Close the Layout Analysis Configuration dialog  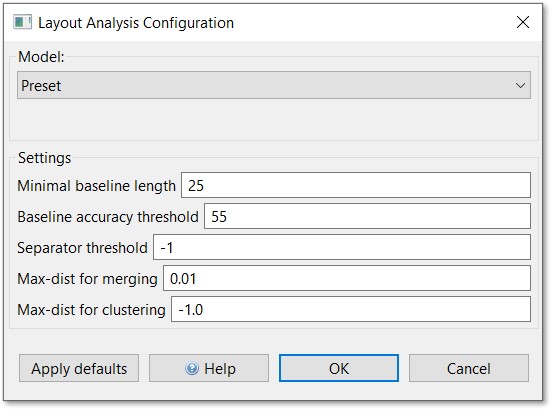[523, 22]
